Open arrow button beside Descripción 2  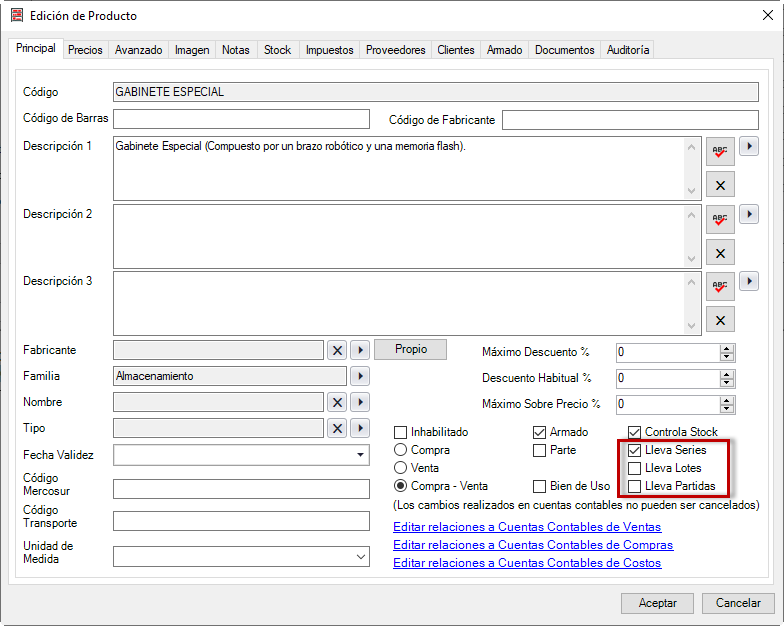pos(748,214)
